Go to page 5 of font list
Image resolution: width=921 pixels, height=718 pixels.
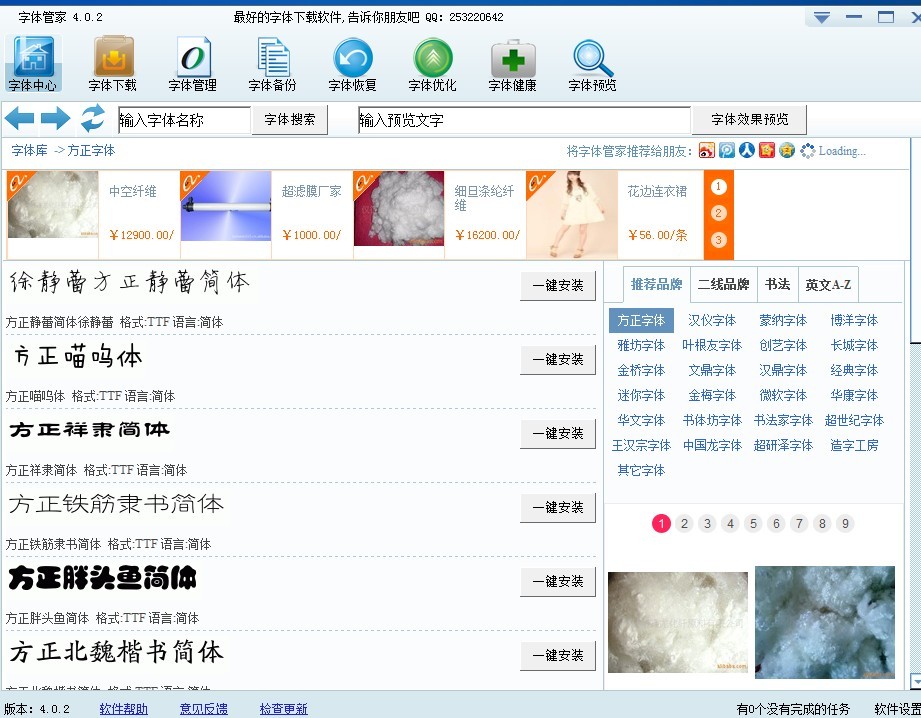pyautogui.click(x=753, y=524)
